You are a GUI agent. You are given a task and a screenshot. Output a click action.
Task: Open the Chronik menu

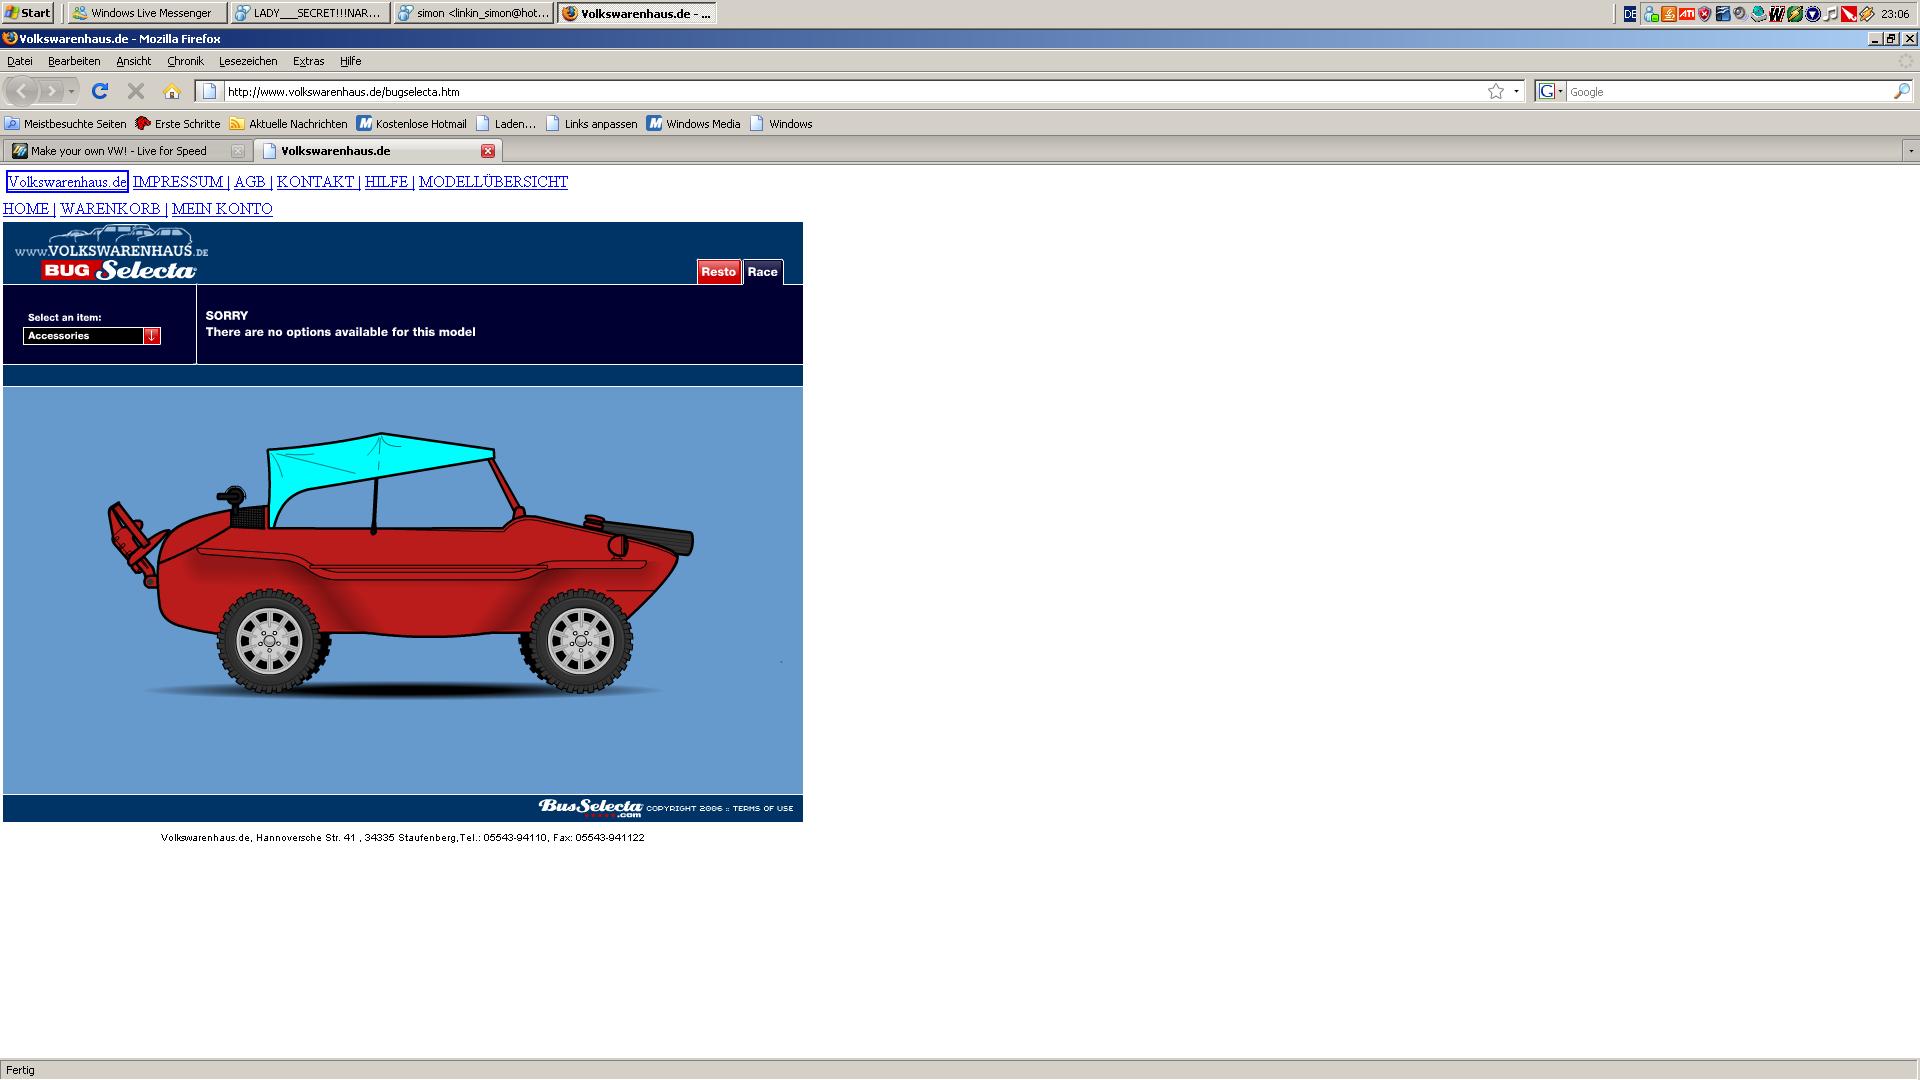pos(185,61)
